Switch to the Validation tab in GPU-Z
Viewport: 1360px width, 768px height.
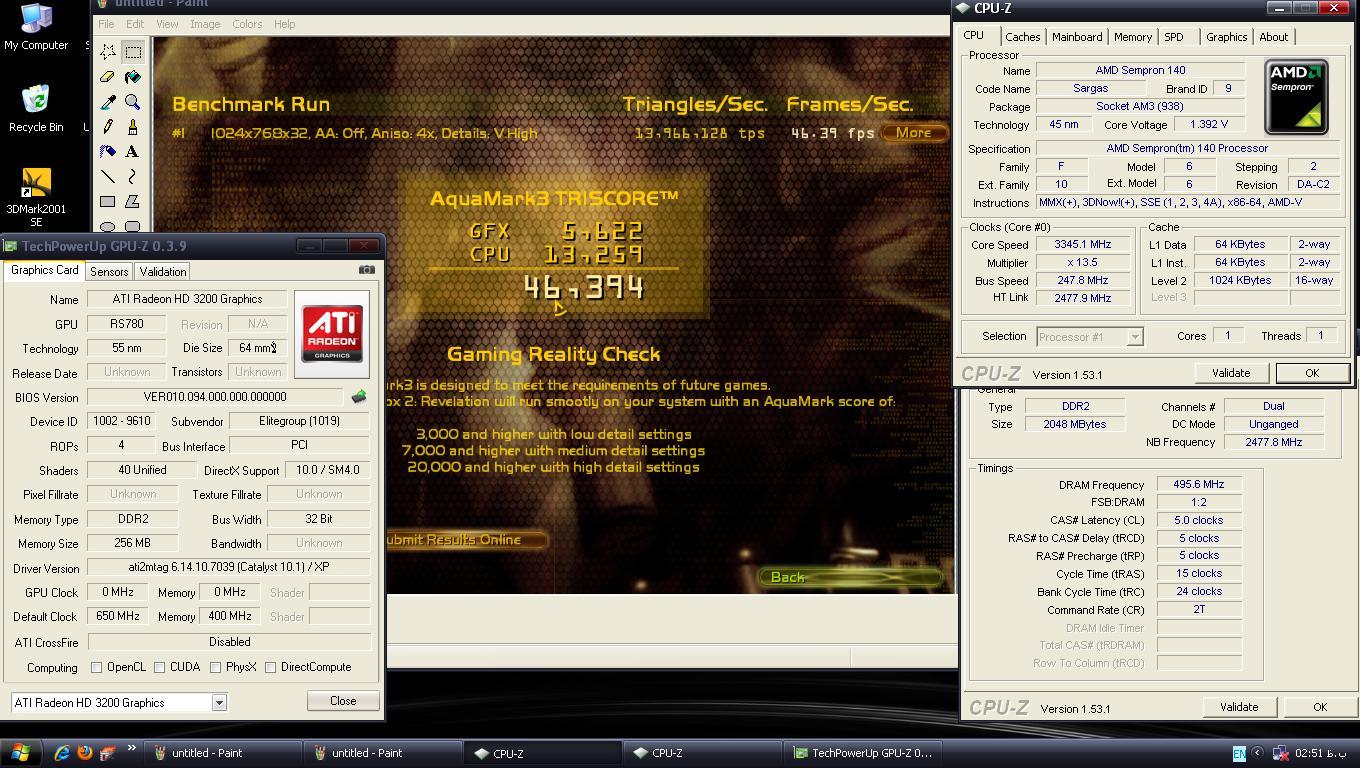(163, 272)
